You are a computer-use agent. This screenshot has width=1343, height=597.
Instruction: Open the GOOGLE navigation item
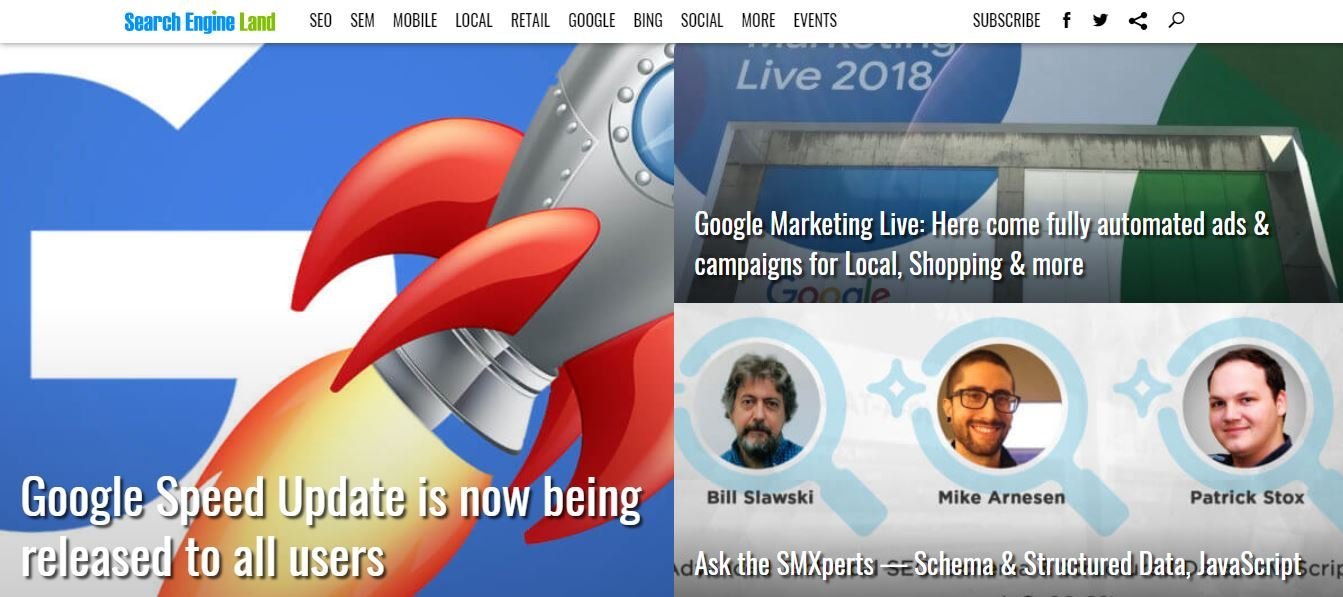(x=591, y=21)
